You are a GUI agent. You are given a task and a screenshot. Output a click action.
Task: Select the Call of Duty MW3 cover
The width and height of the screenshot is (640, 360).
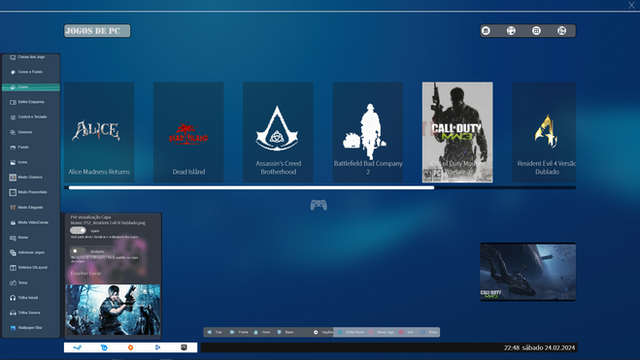click(458, 132)
